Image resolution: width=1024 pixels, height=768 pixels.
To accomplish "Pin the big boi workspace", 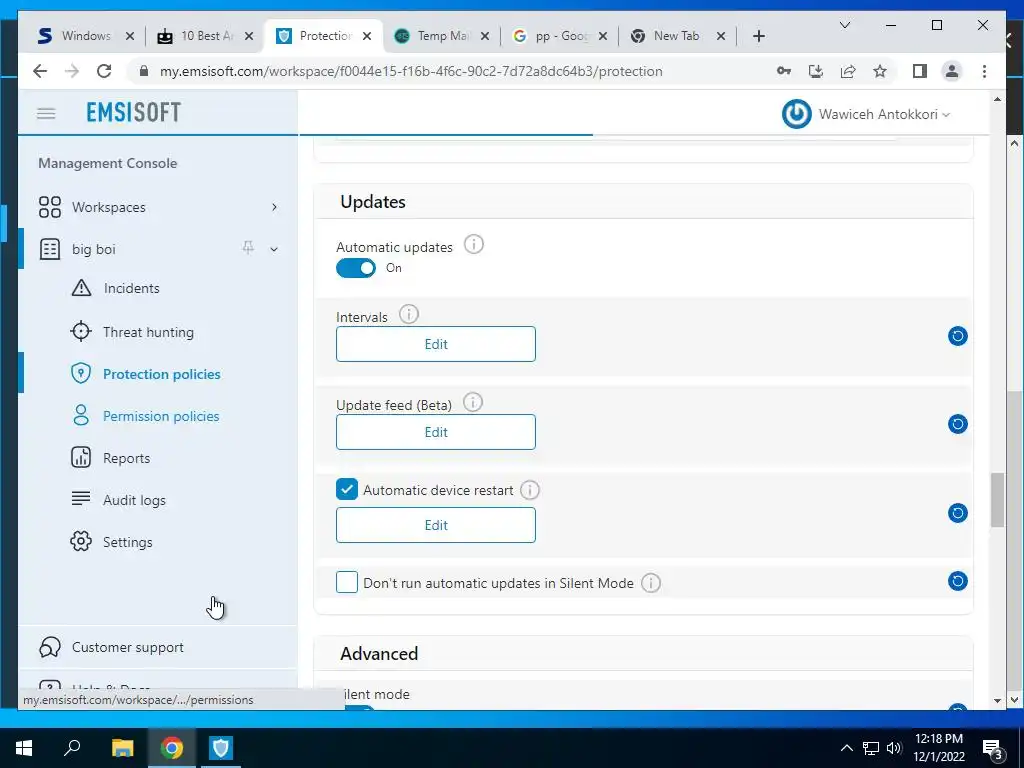I will (248, 248).
